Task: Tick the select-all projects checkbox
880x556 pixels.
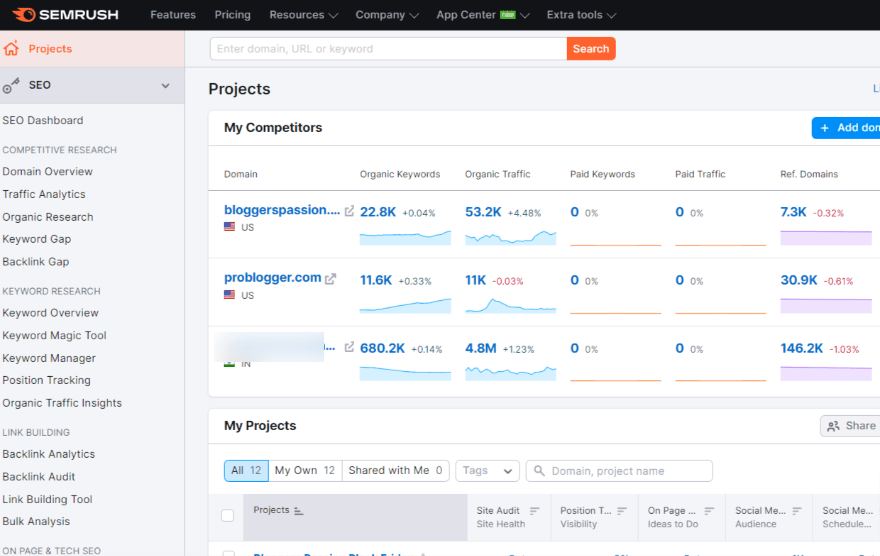Action: (x=227, y=515)
